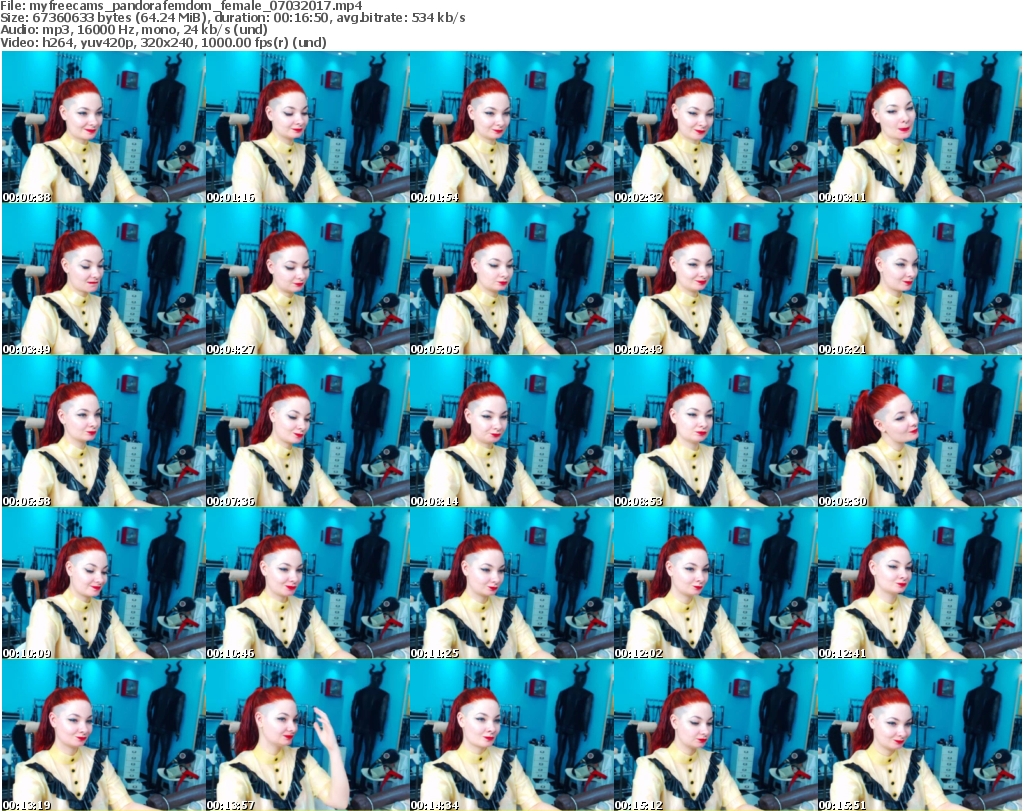The height and width of the screenshot is (811, 1024).
Task: Click the Audio mp3 16000 Hz info line
Action: [134, 30]
